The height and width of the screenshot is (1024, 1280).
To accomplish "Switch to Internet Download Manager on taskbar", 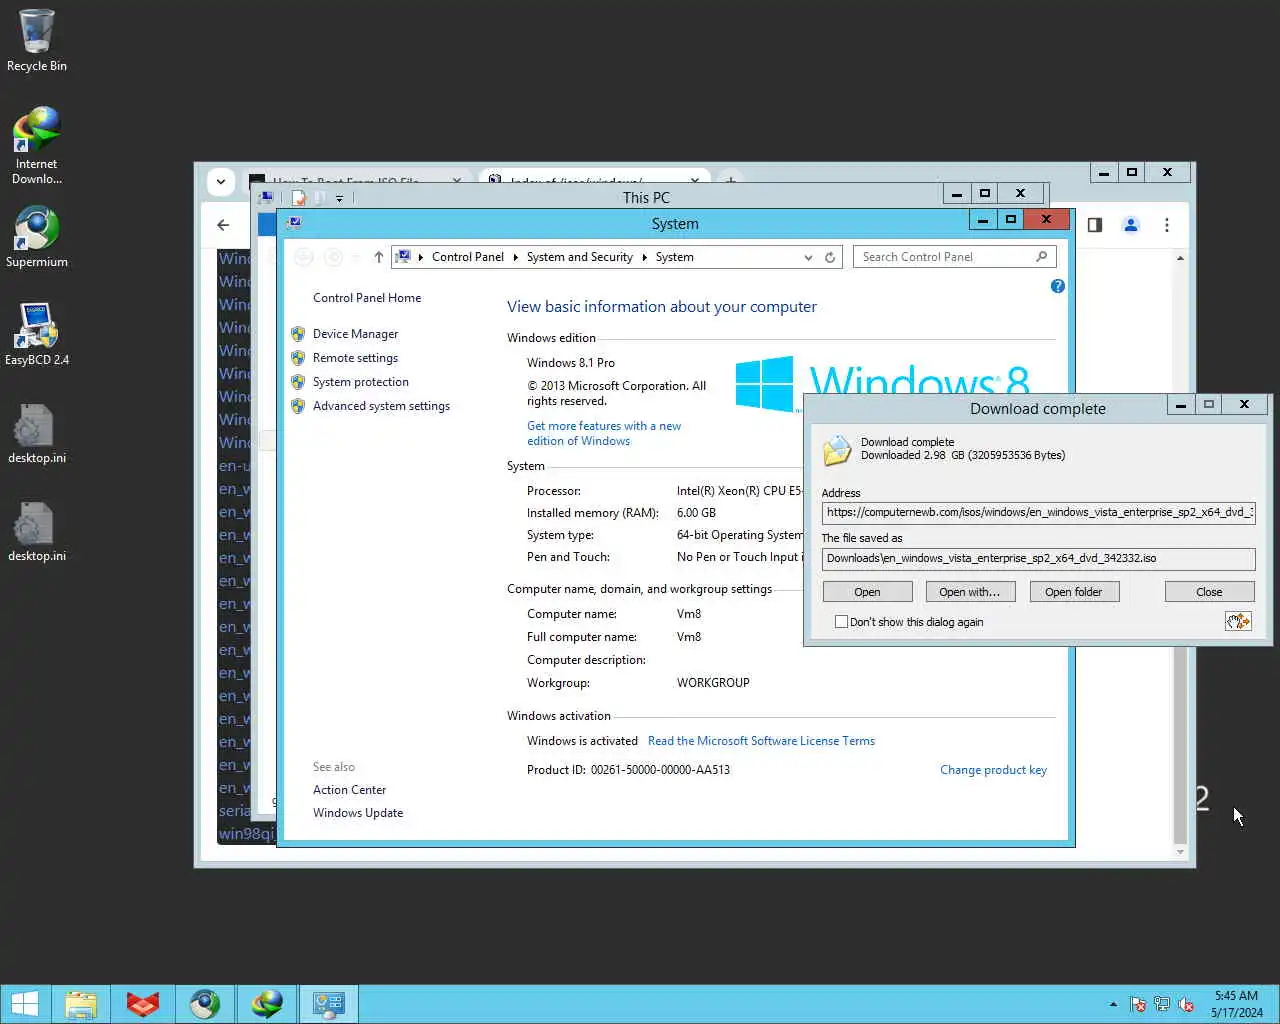I will click(x=267, y=1004).
